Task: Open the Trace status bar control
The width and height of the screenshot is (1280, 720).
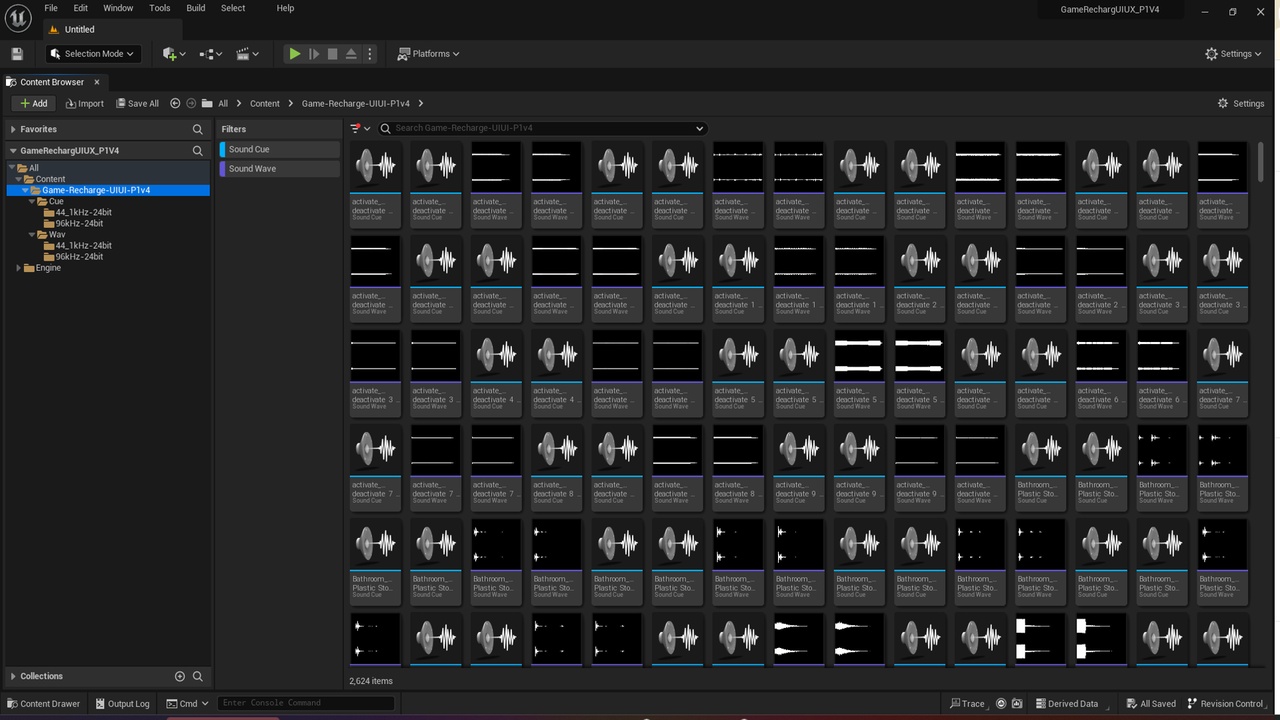Action: [967, 703]
